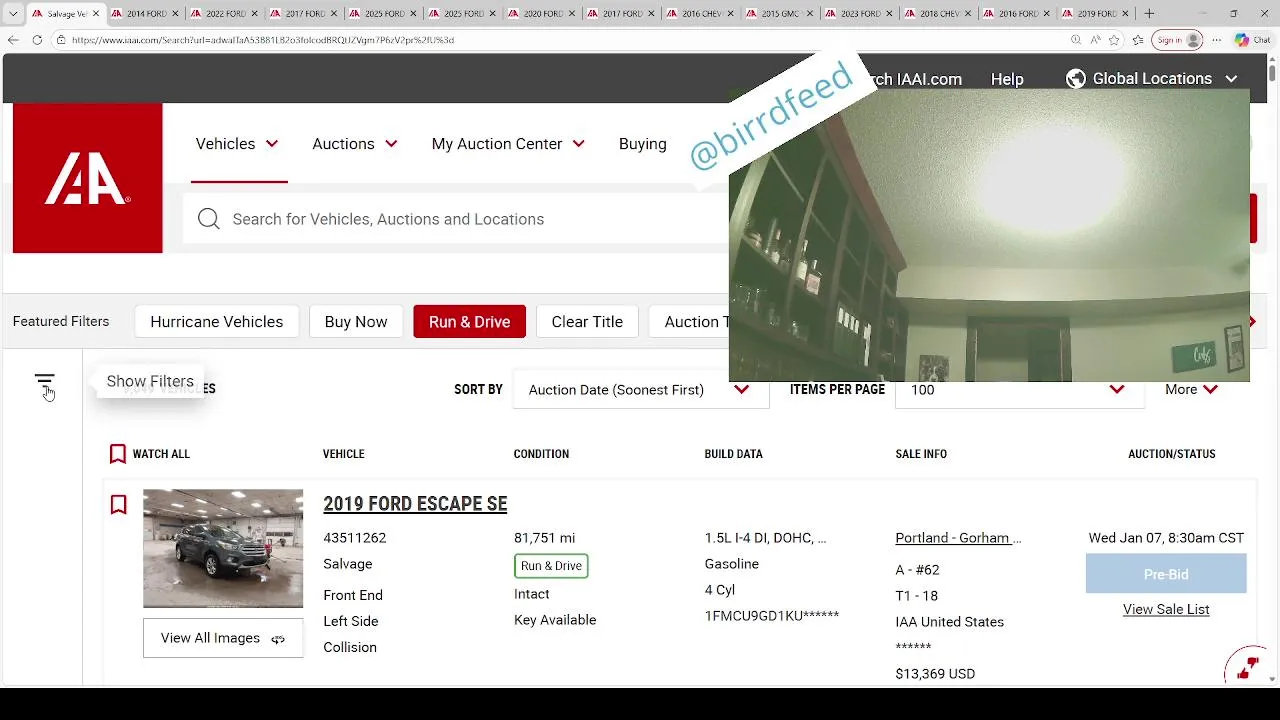Switch to the 2023 FORD tab
The image size is (1280, 720).
859,14
